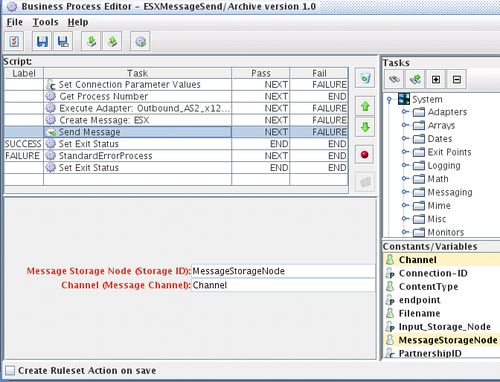Expand the Exit Points folder

(405, 152)
